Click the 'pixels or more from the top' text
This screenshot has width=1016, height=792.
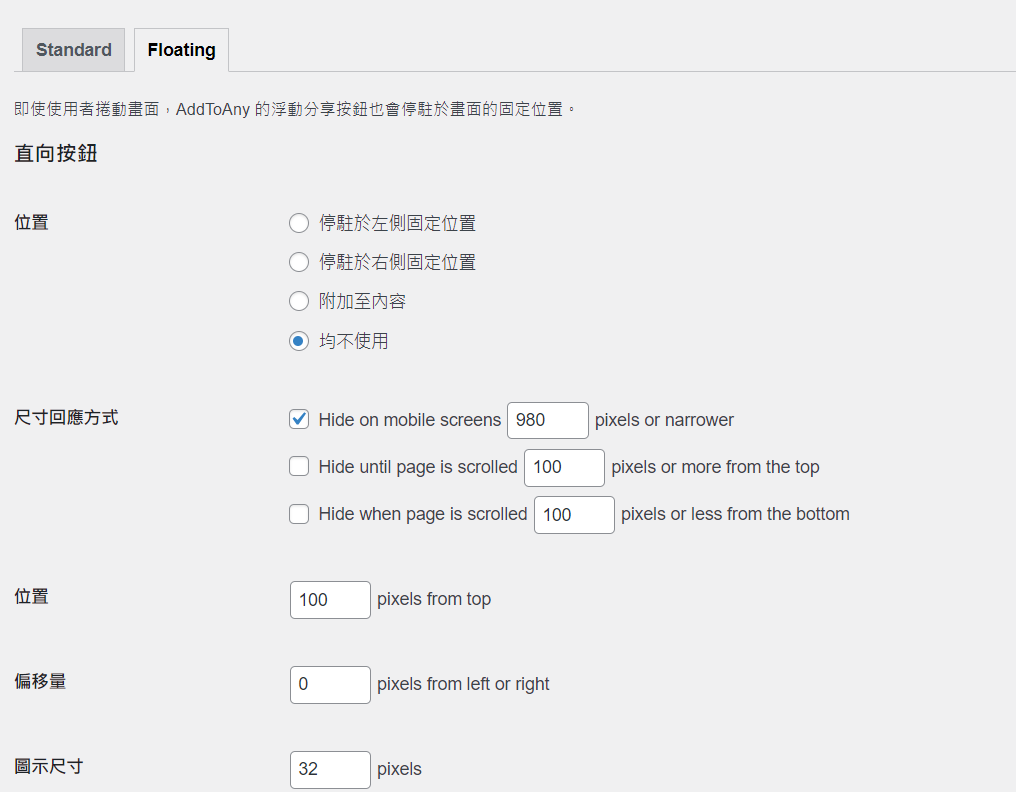click(715, 467)
